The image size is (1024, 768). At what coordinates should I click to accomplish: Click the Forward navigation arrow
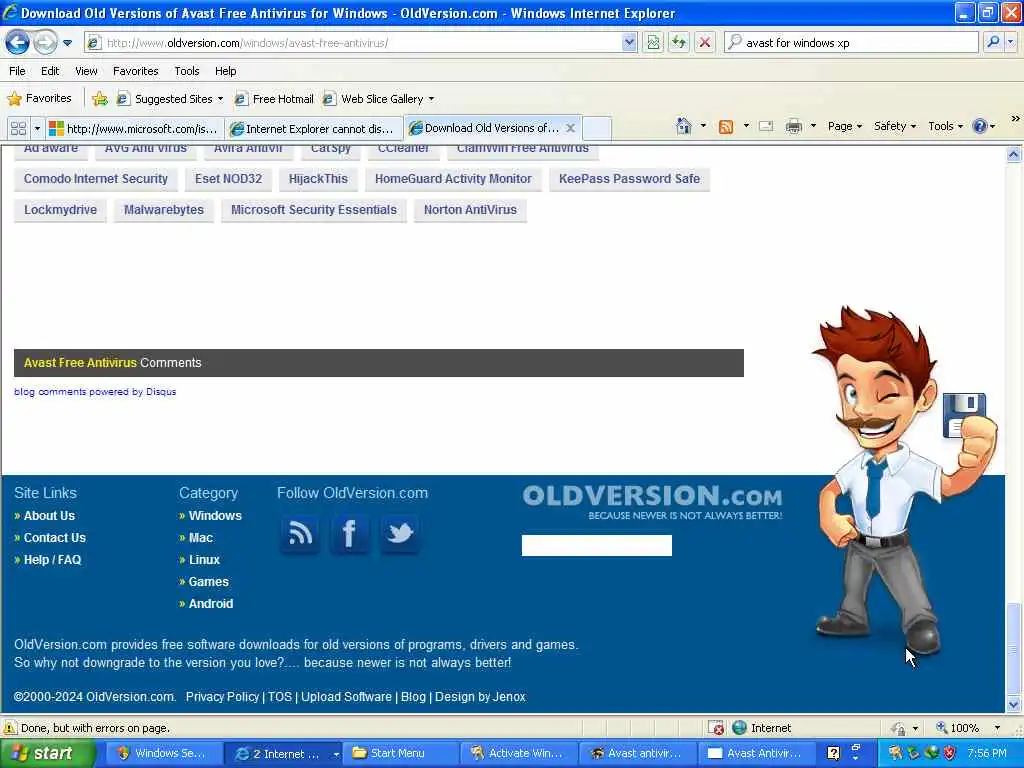[x=45, y=43]
